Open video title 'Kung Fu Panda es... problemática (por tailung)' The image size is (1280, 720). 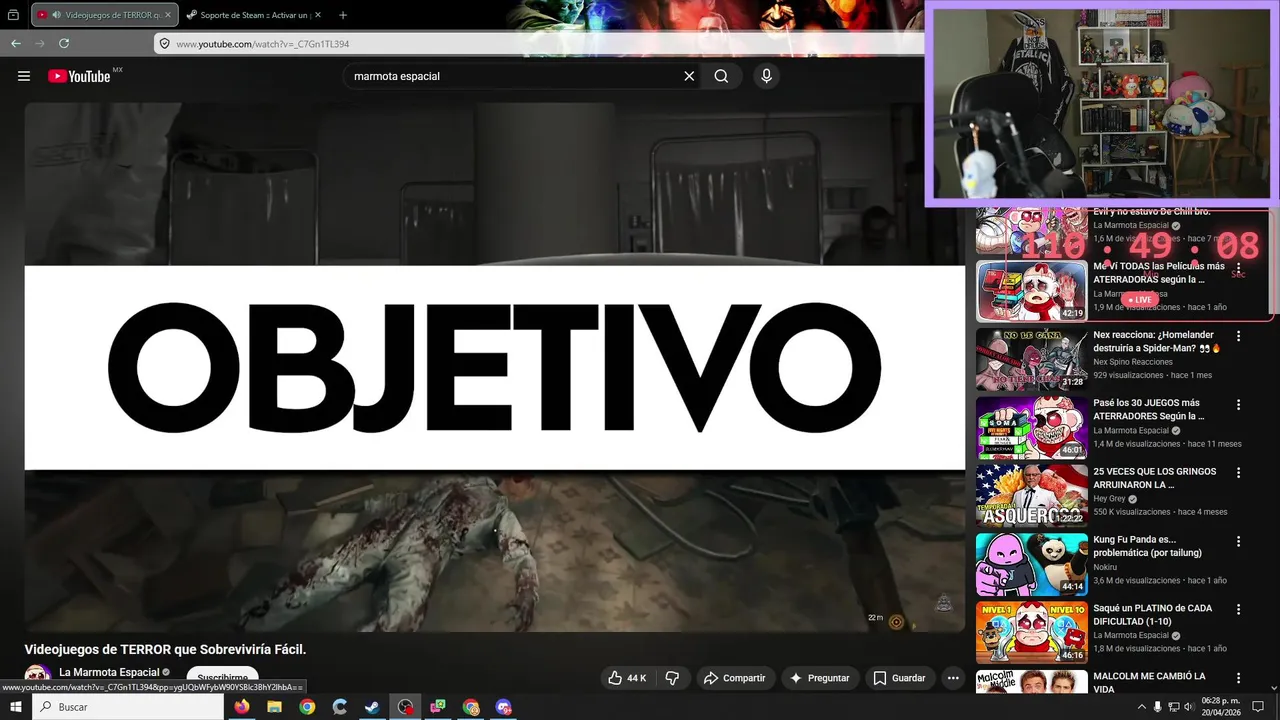tap(1148, 546)
